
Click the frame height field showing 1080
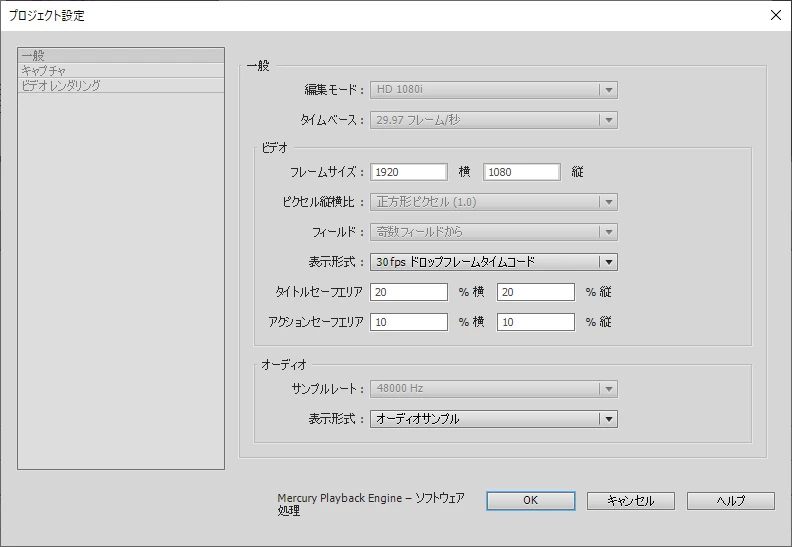[522, 172]
